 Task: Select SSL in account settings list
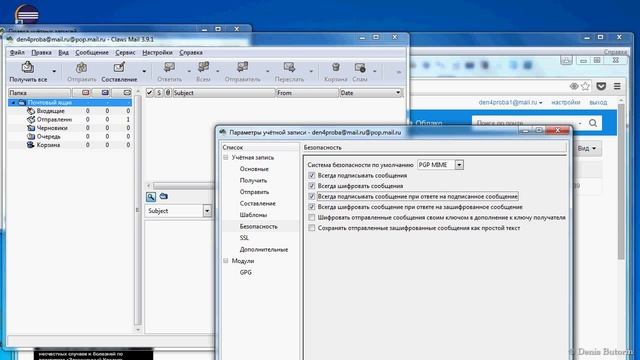244,238
